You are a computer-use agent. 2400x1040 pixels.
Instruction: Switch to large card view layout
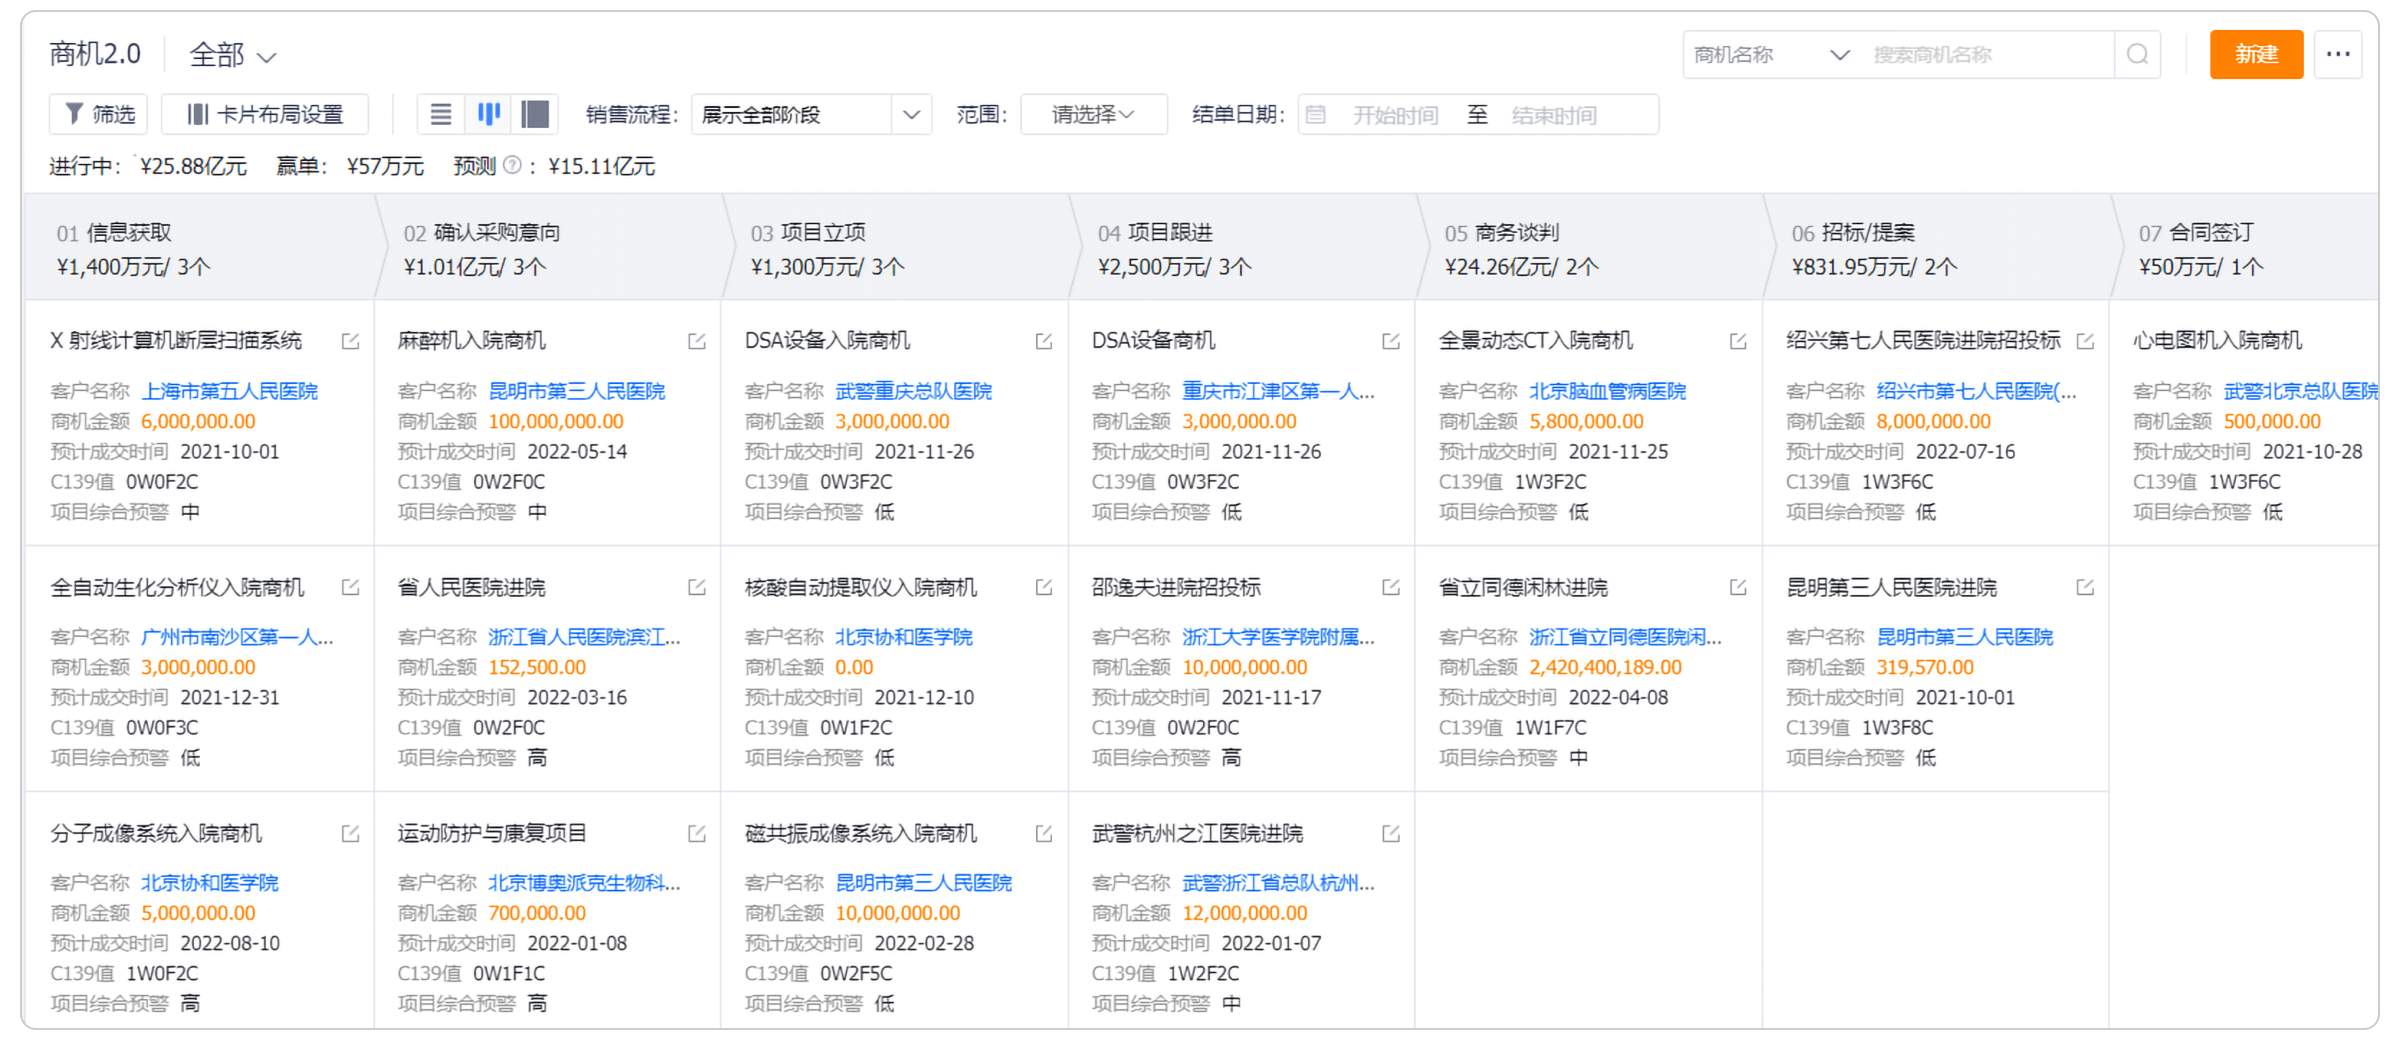click(535, 114)
